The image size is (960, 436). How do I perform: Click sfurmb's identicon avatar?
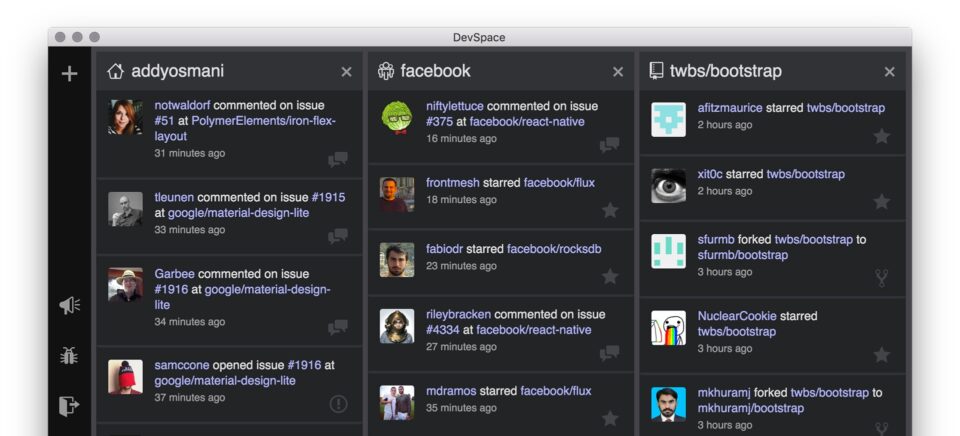[669, 251]
